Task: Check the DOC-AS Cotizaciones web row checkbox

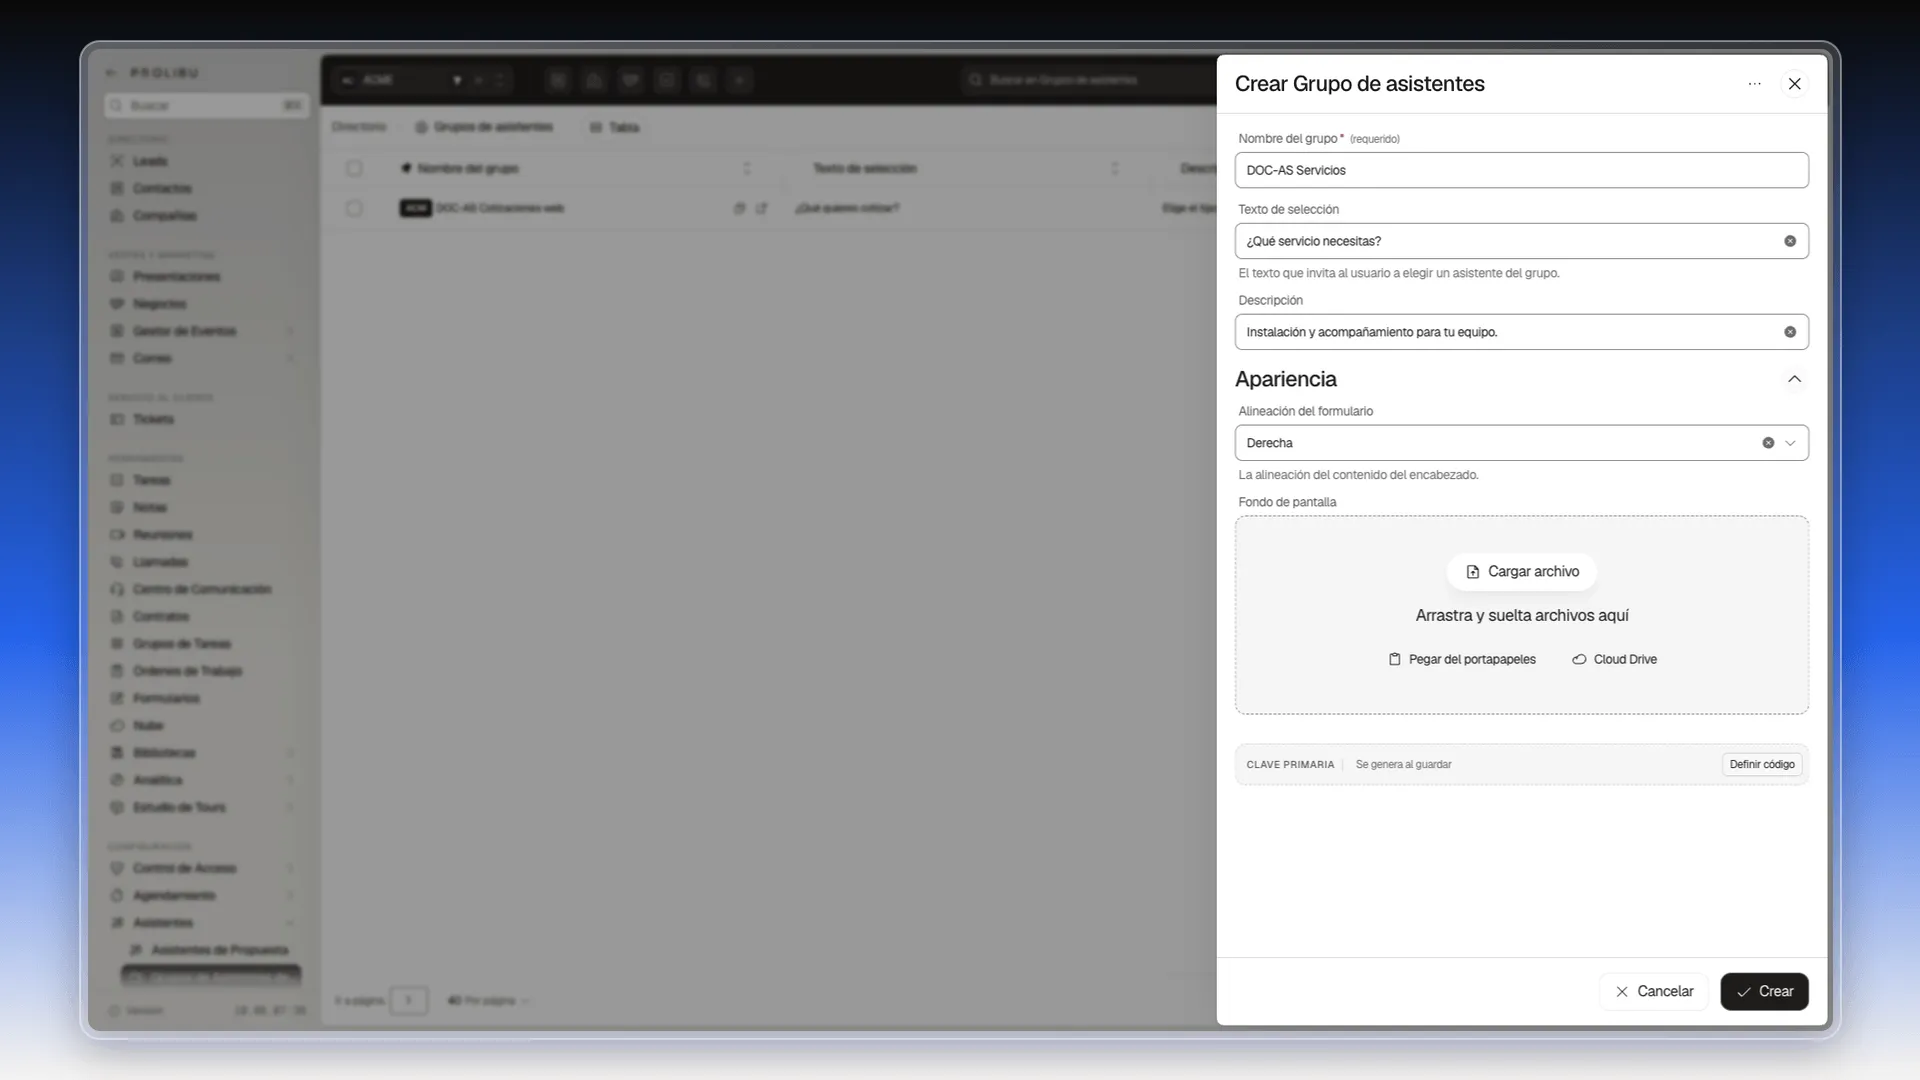Action: tap(354, 208)
